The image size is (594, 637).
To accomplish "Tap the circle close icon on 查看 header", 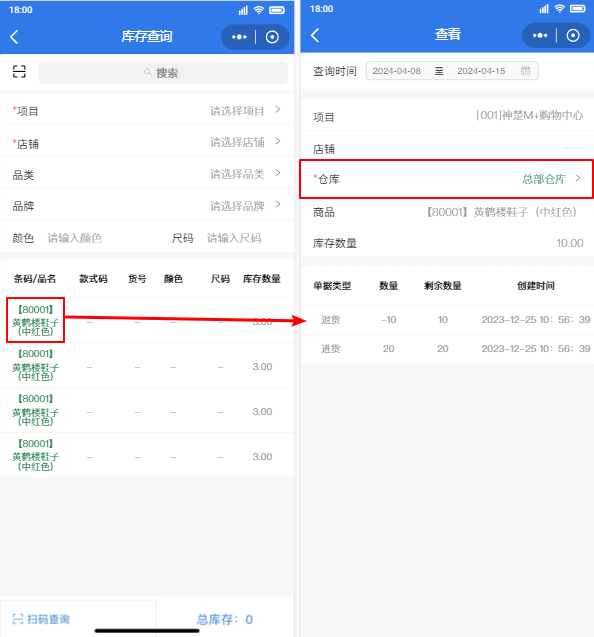I will (x=573, y=35).
